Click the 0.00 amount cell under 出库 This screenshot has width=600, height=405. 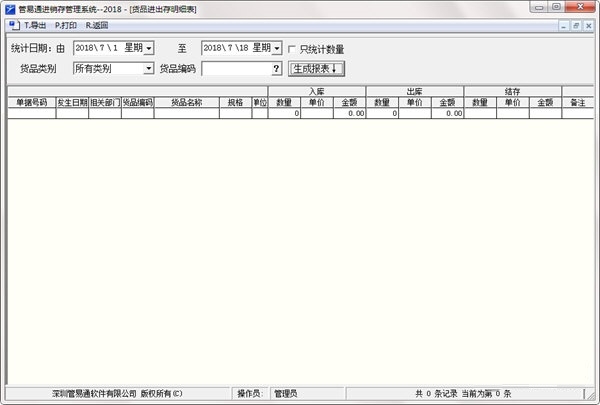click(447, 113)
